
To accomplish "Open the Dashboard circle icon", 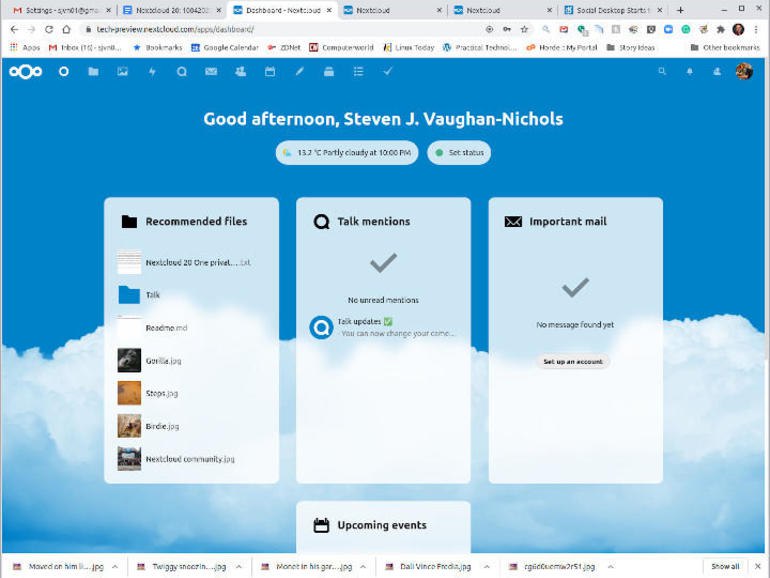I will (63, 72).
